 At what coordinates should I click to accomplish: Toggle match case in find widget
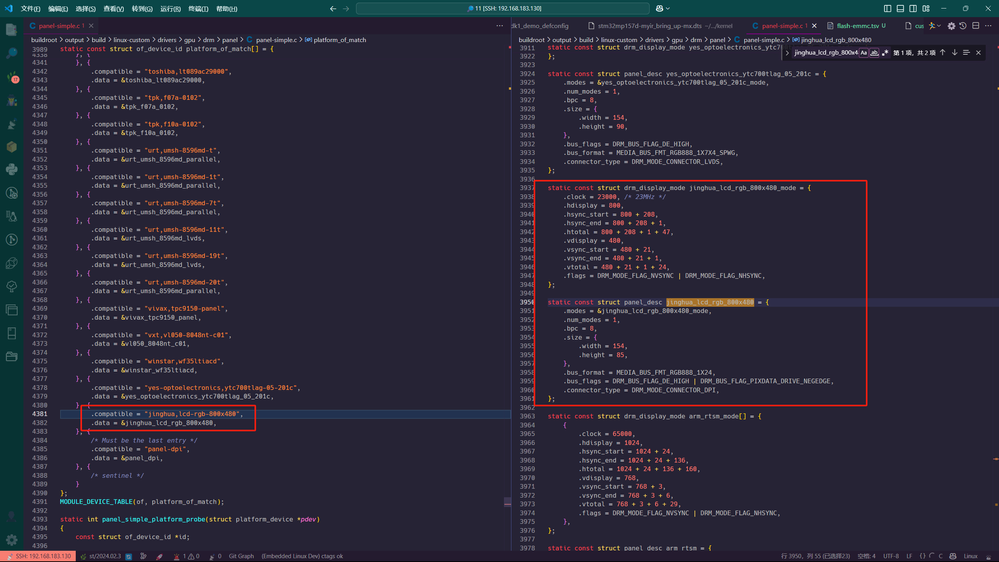click(864, 53)
